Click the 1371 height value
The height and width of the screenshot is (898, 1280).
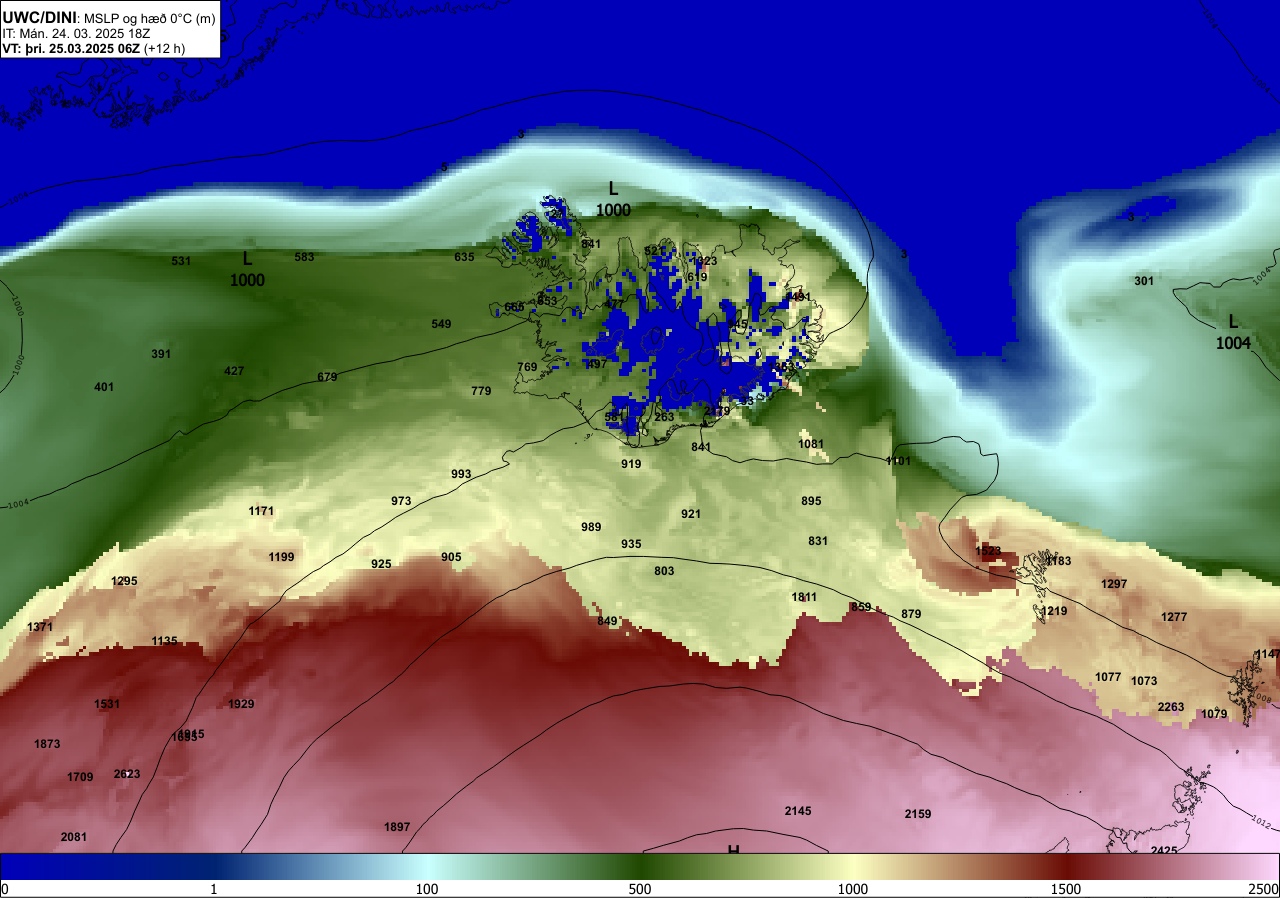40,627
